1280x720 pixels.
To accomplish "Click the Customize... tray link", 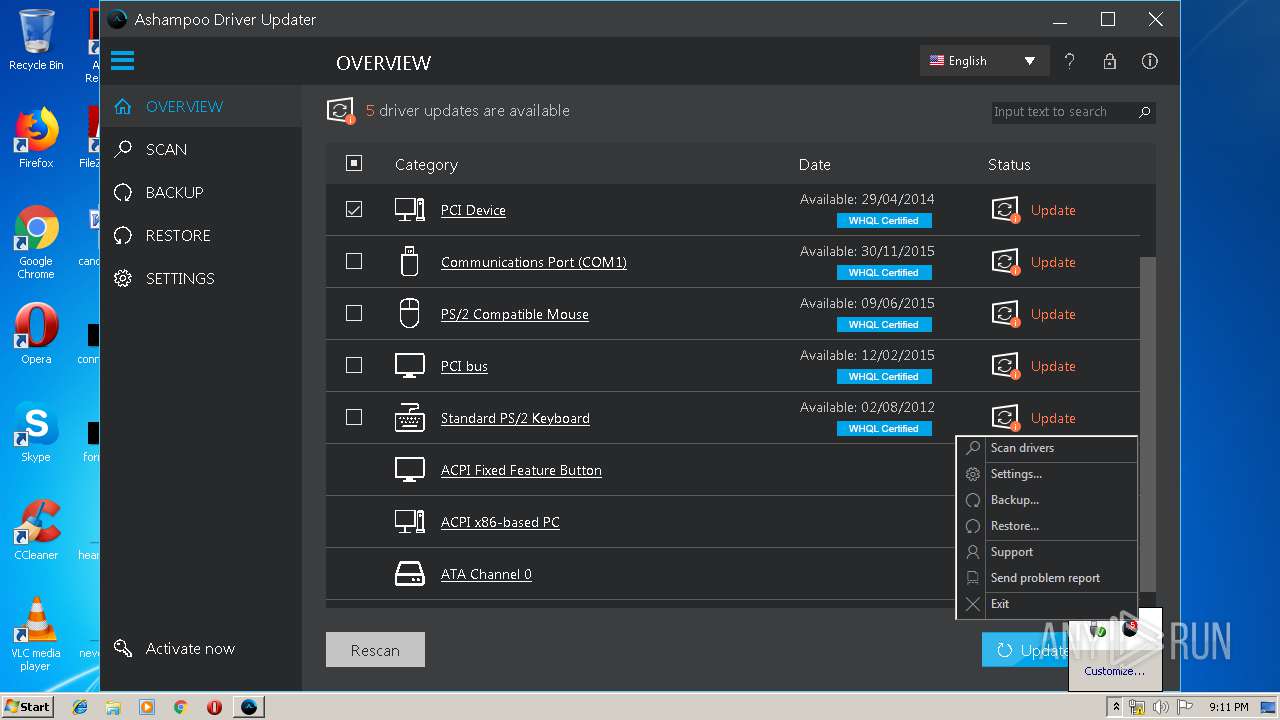I will 1115,671.
